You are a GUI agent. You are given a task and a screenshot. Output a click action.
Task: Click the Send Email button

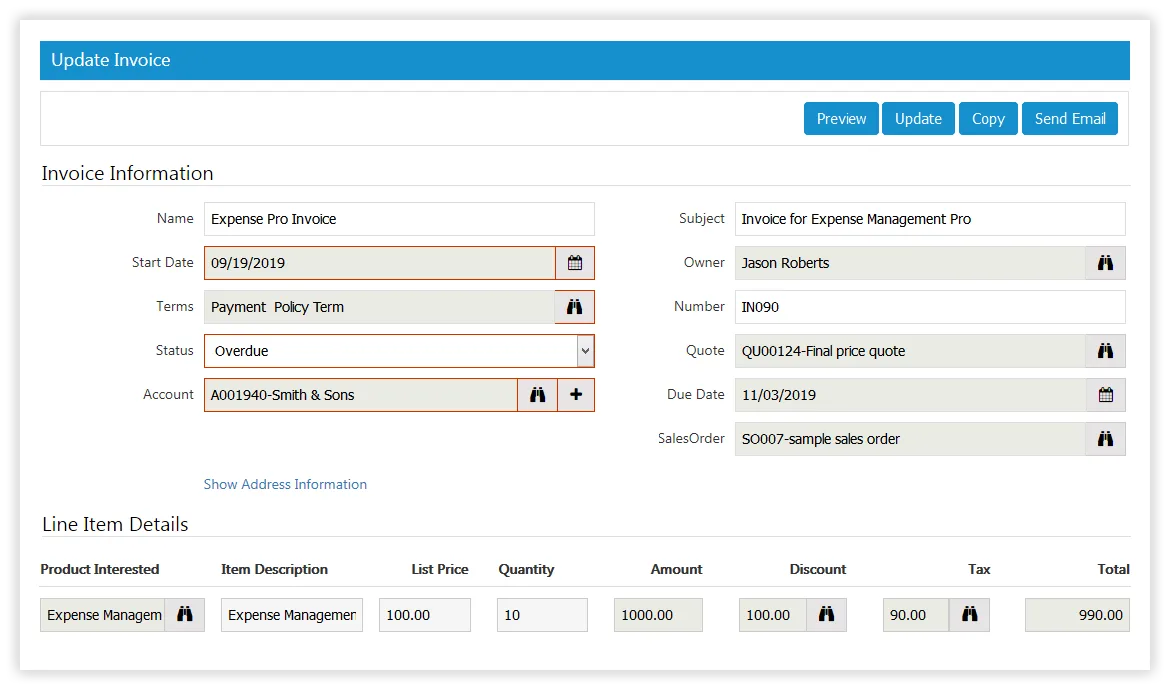tap(1069, 119)
